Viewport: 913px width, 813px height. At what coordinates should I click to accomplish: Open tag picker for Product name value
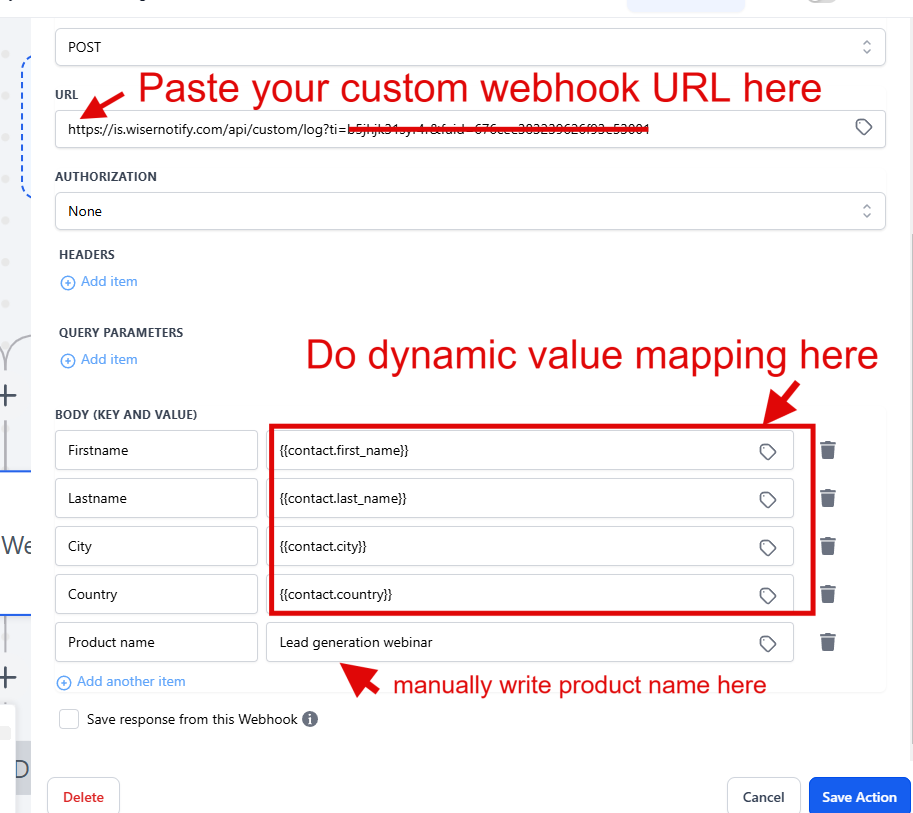767,643
